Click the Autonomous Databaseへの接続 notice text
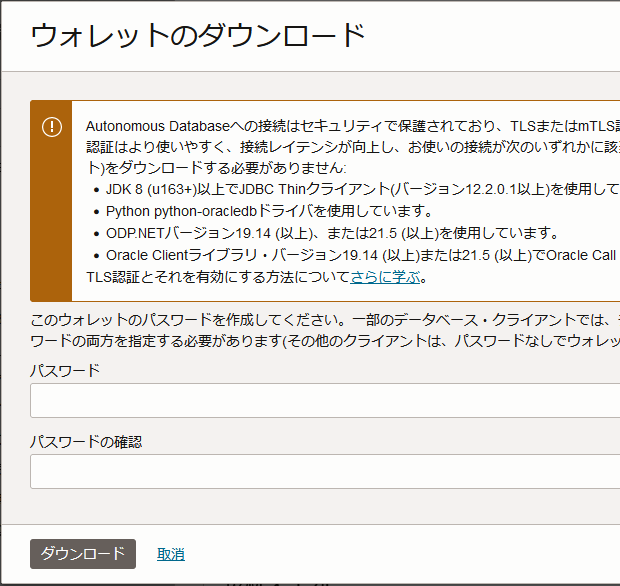Screen dimensions: 620x586 pyautogui.click(x=353, y=147)
